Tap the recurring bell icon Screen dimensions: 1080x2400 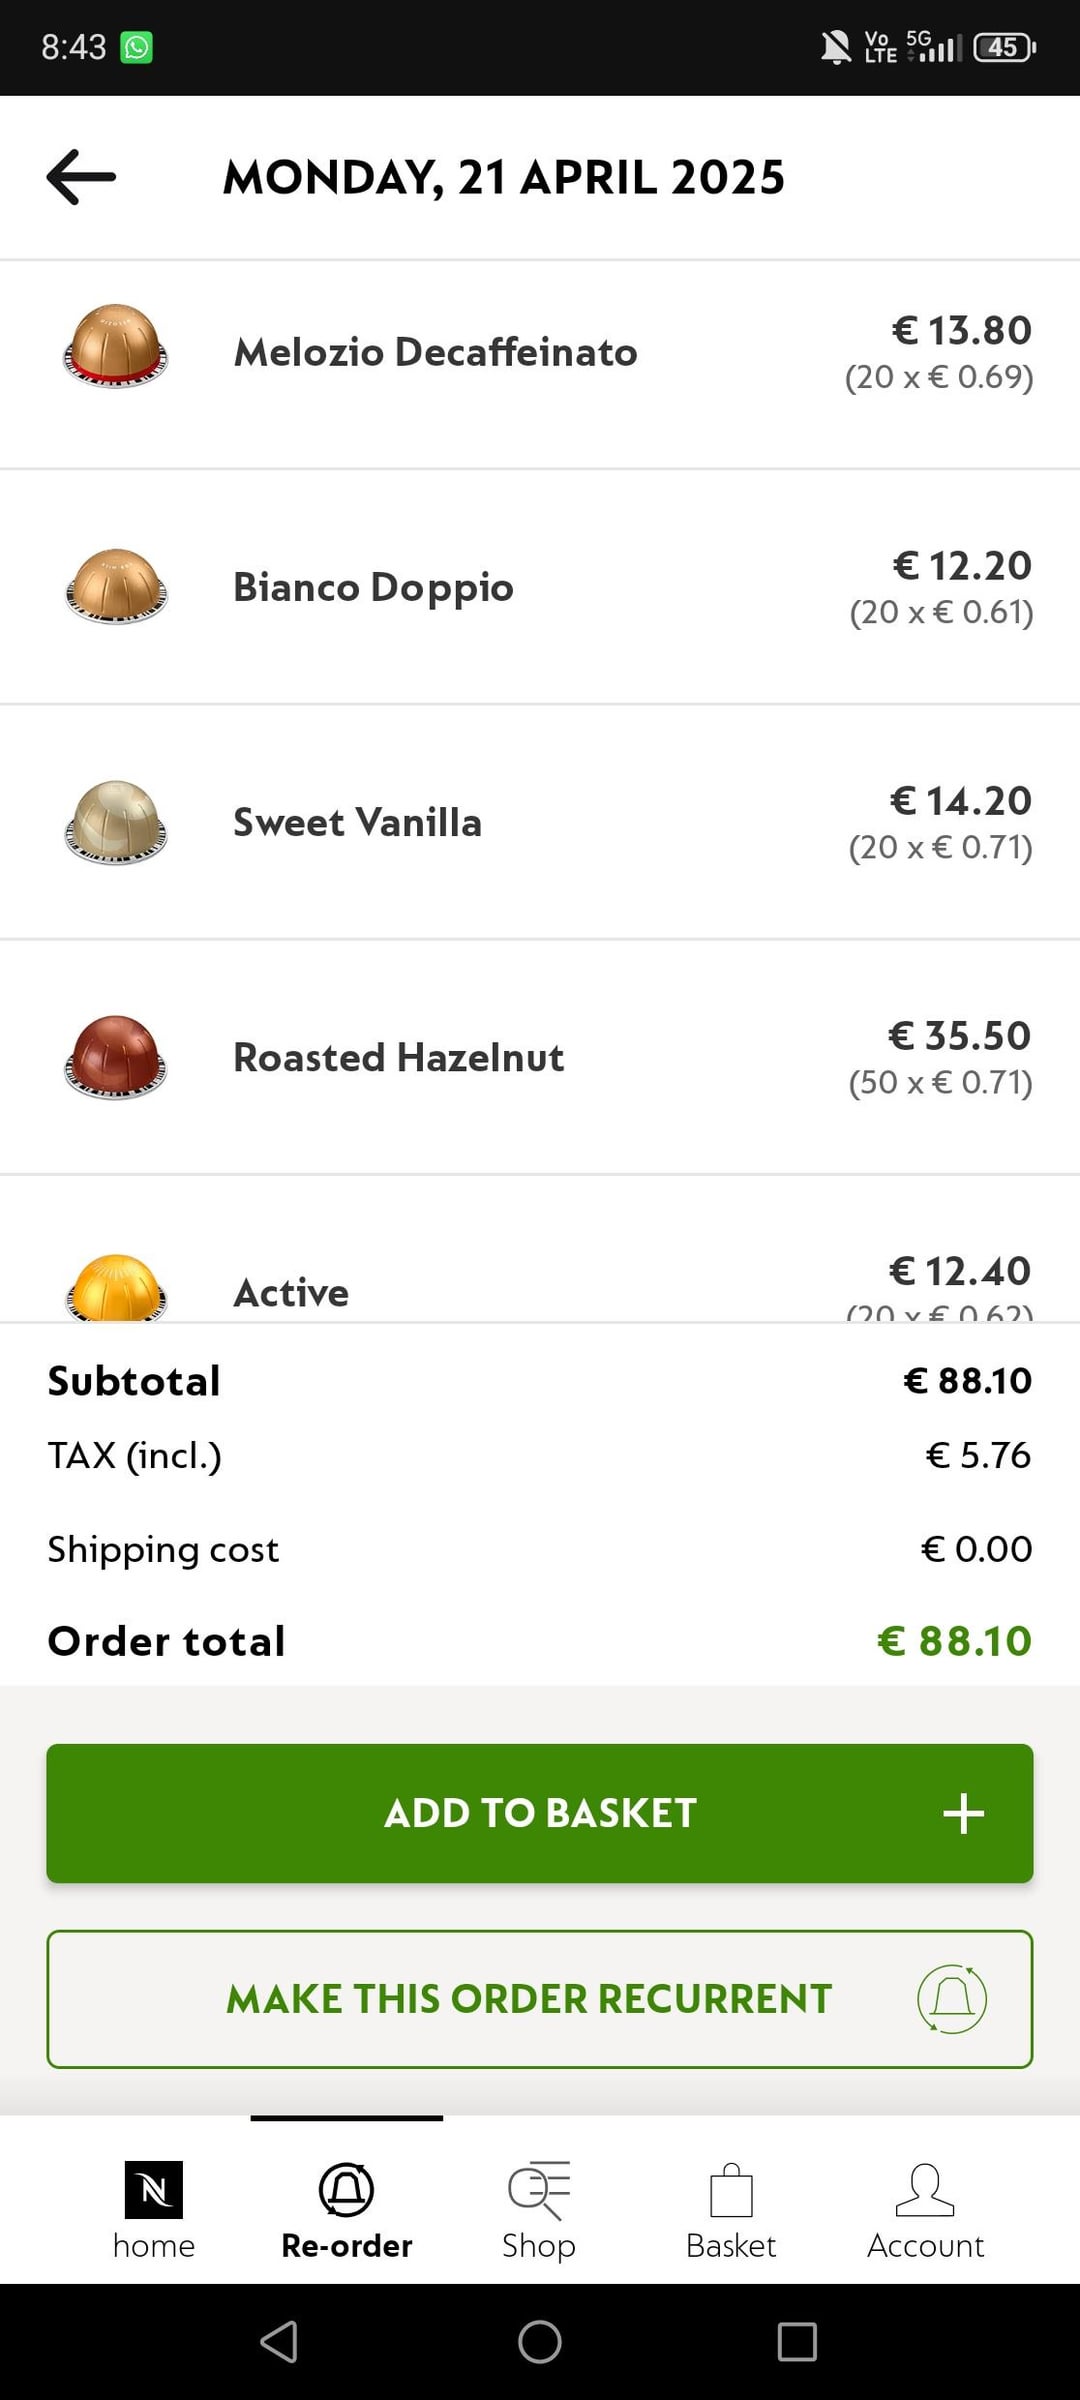(952, 1999)
